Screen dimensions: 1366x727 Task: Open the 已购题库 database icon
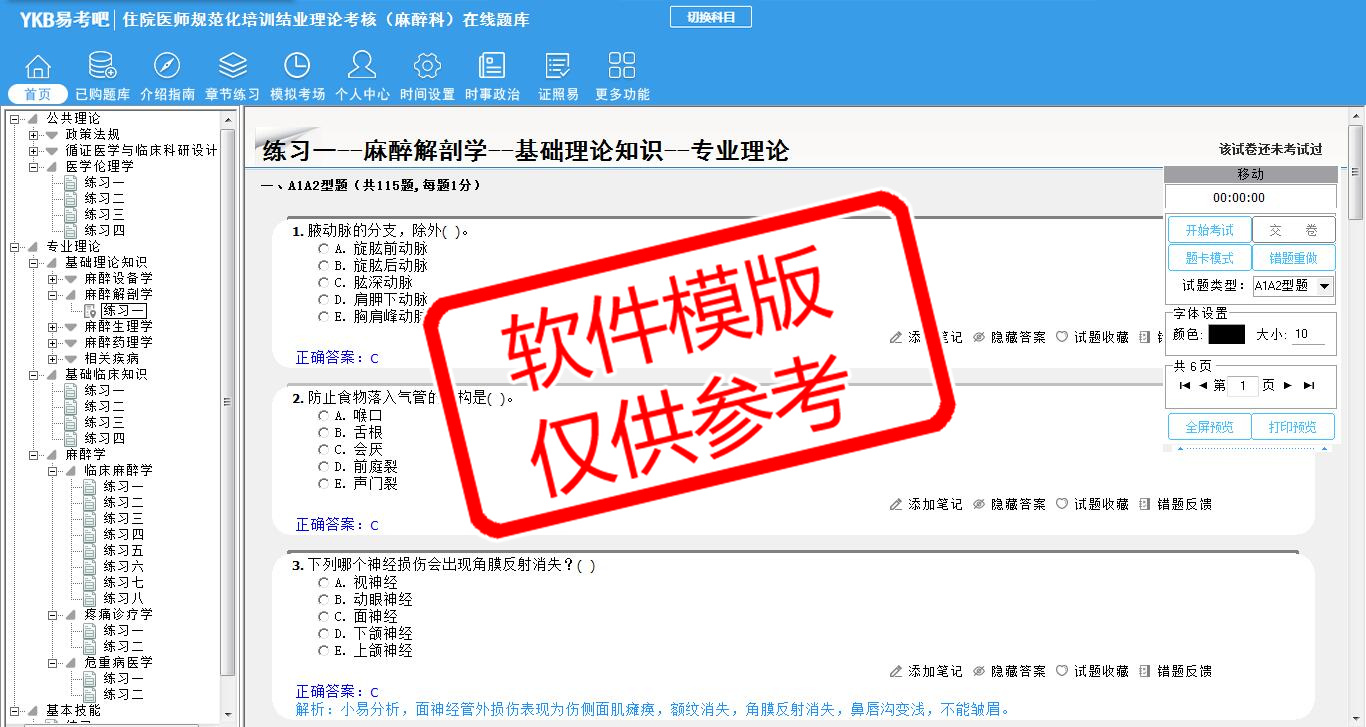click(102, 67)
